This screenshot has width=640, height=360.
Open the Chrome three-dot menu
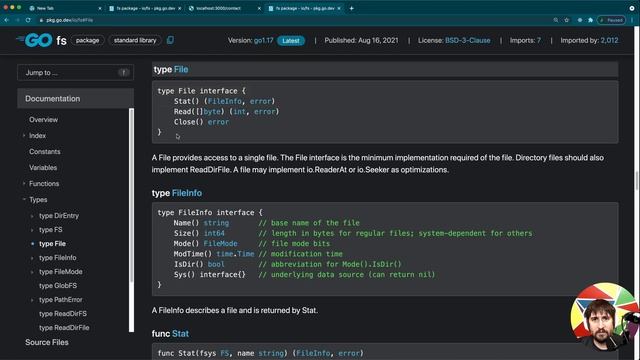pyautogui.click(x=632, y=20)
